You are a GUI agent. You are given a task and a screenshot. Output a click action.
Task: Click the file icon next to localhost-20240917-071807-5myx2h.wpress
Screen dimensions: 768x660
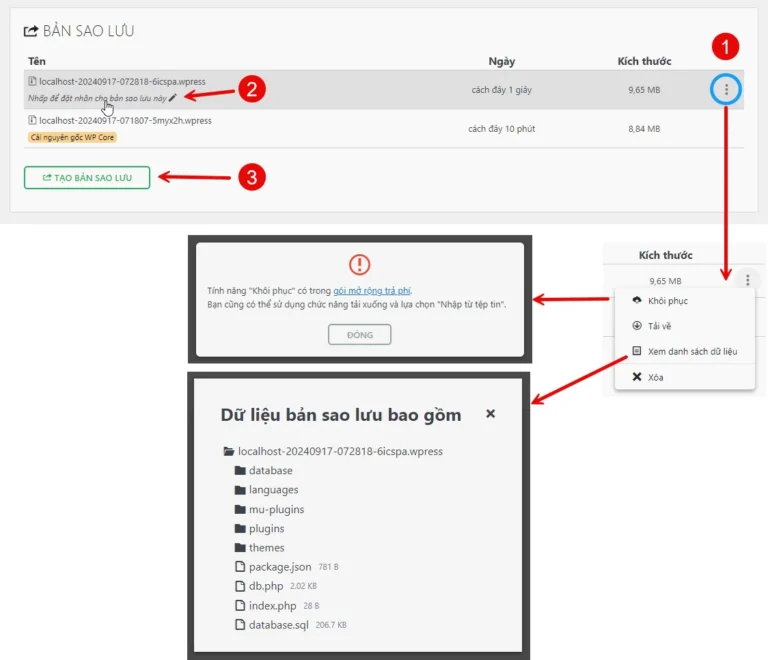32,120
